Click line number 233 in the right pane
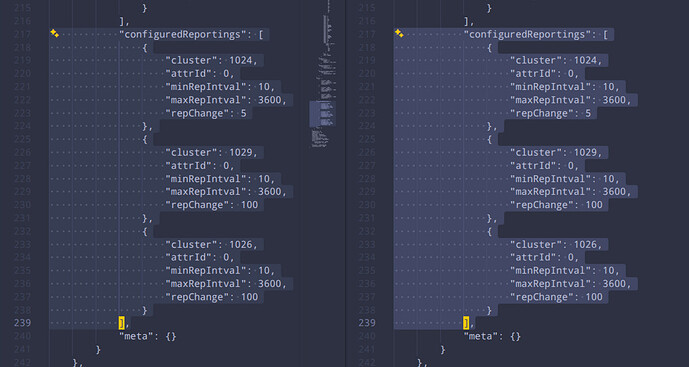The width and height of the screenshot is (689, 367). point(367,244)
